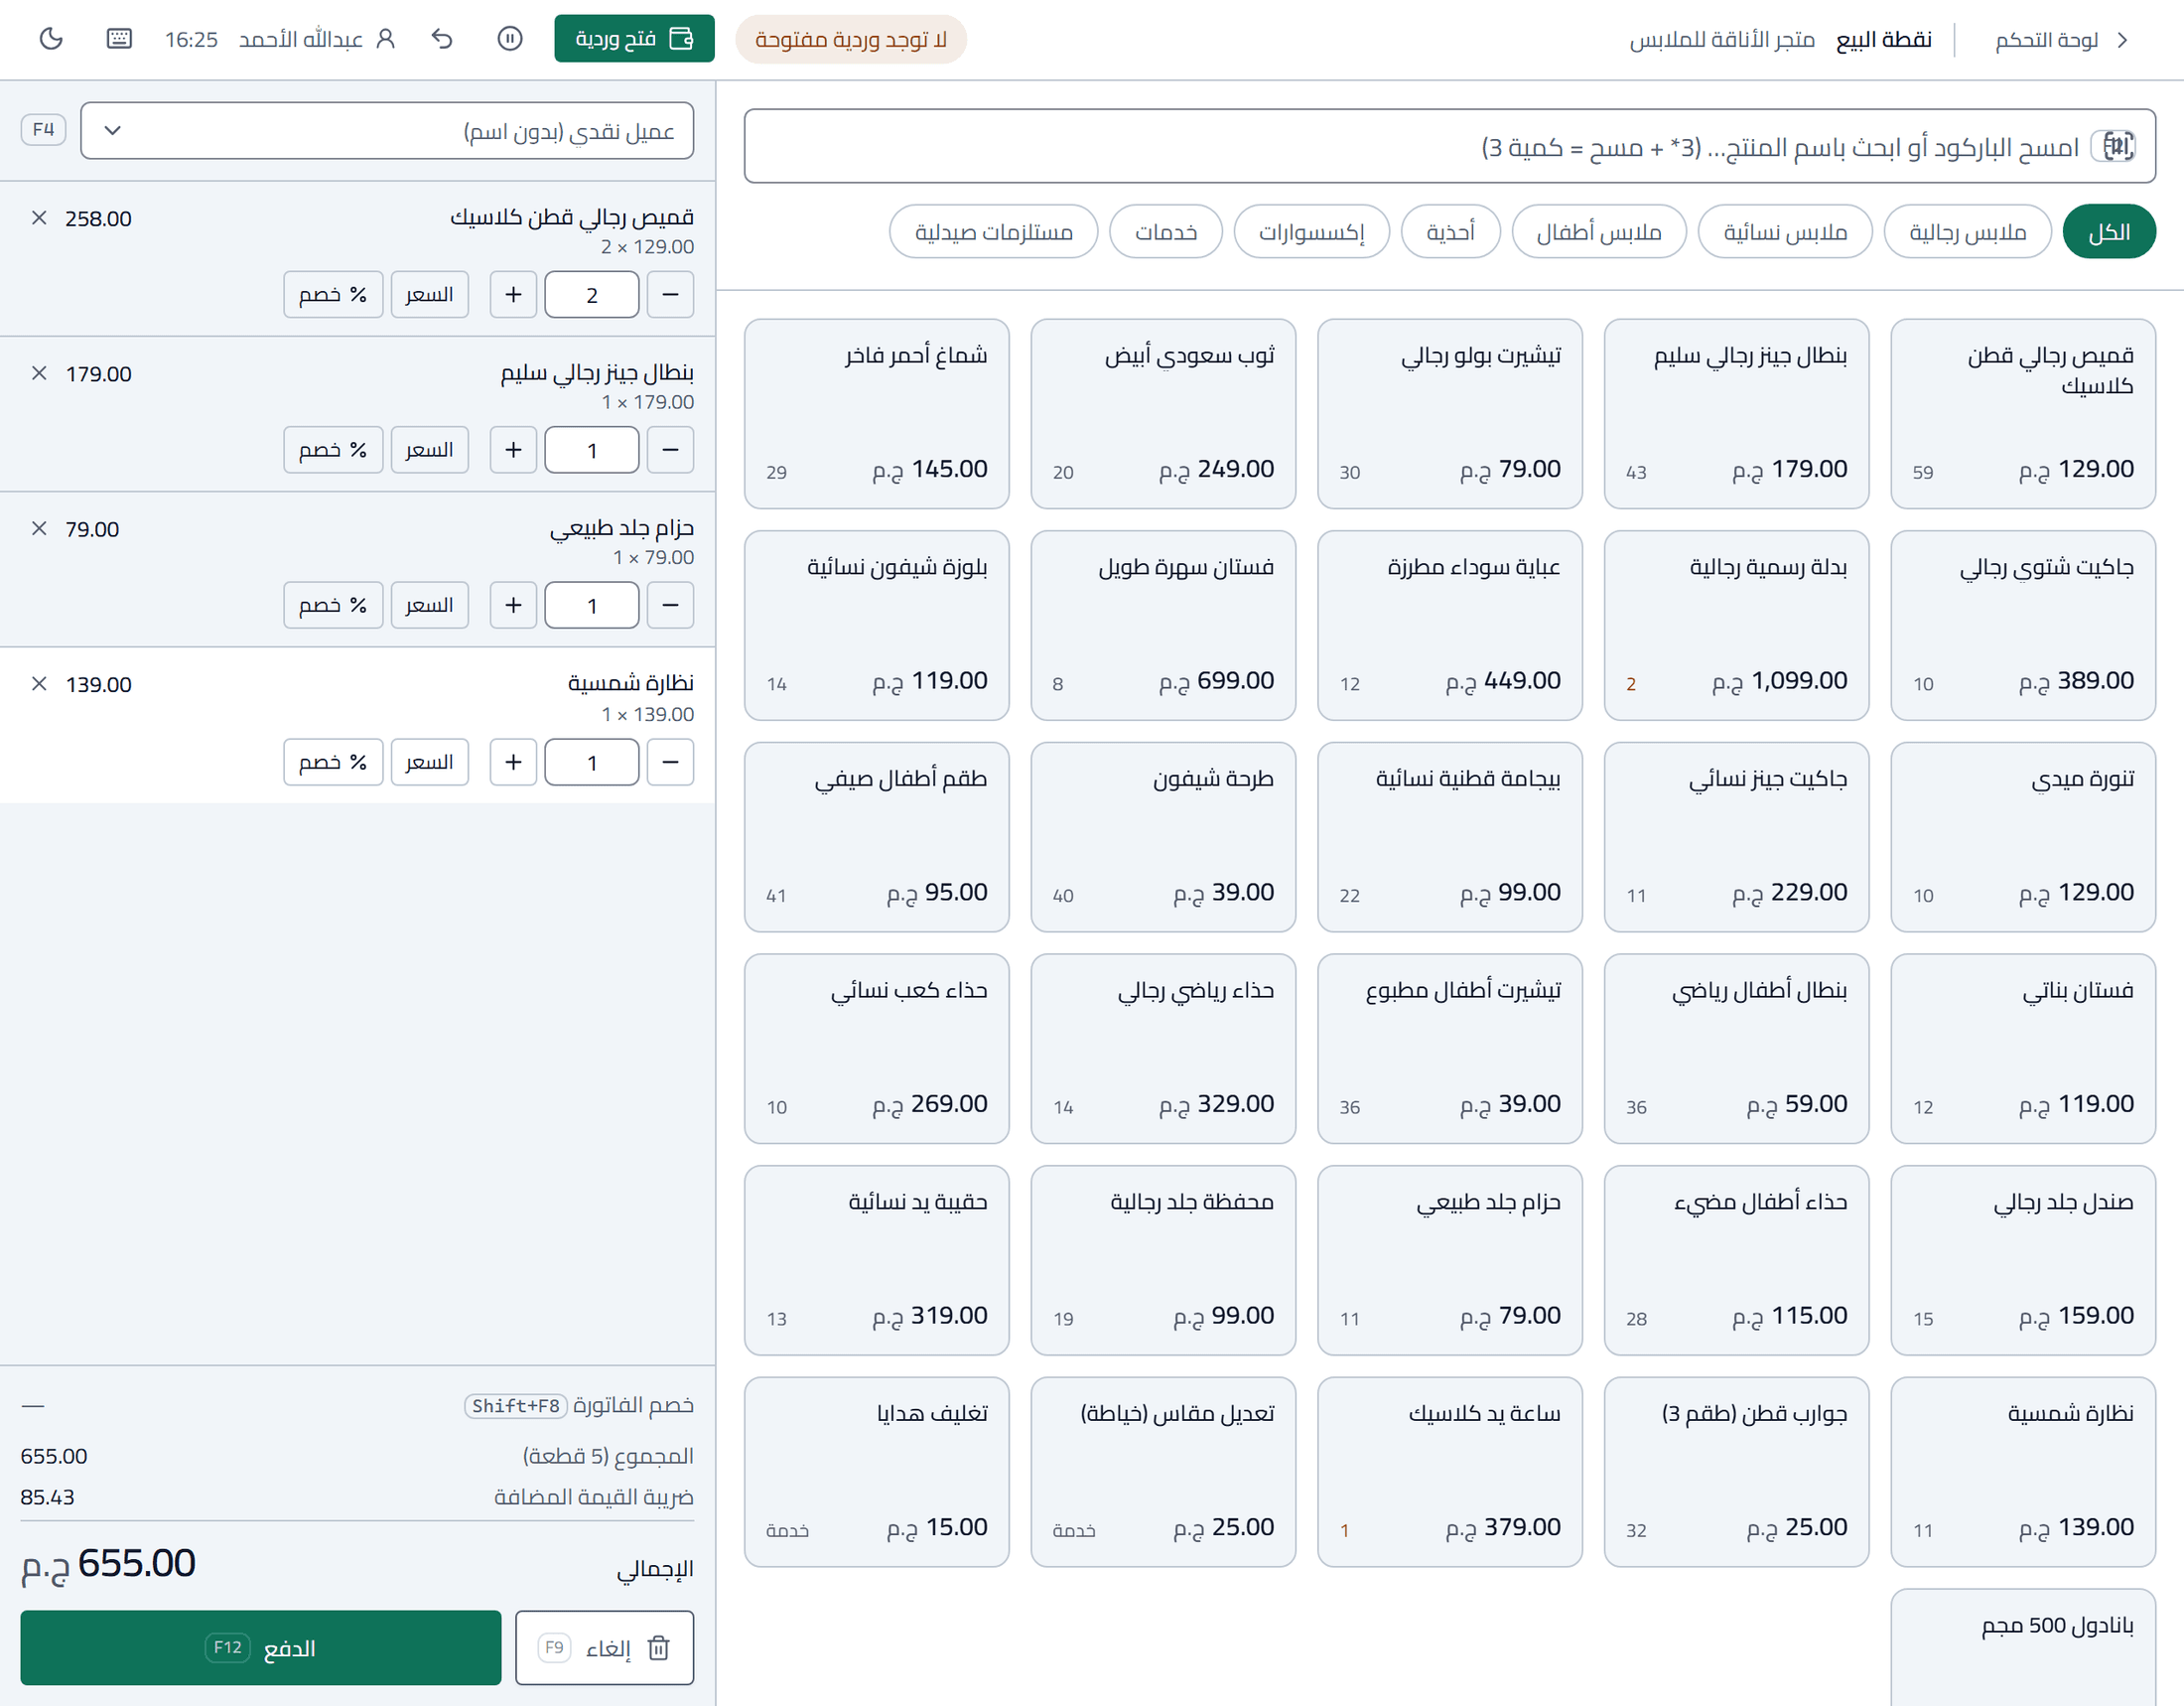
Task: Click خصم الفاتورة invoice discount row
Action: 357,1405
